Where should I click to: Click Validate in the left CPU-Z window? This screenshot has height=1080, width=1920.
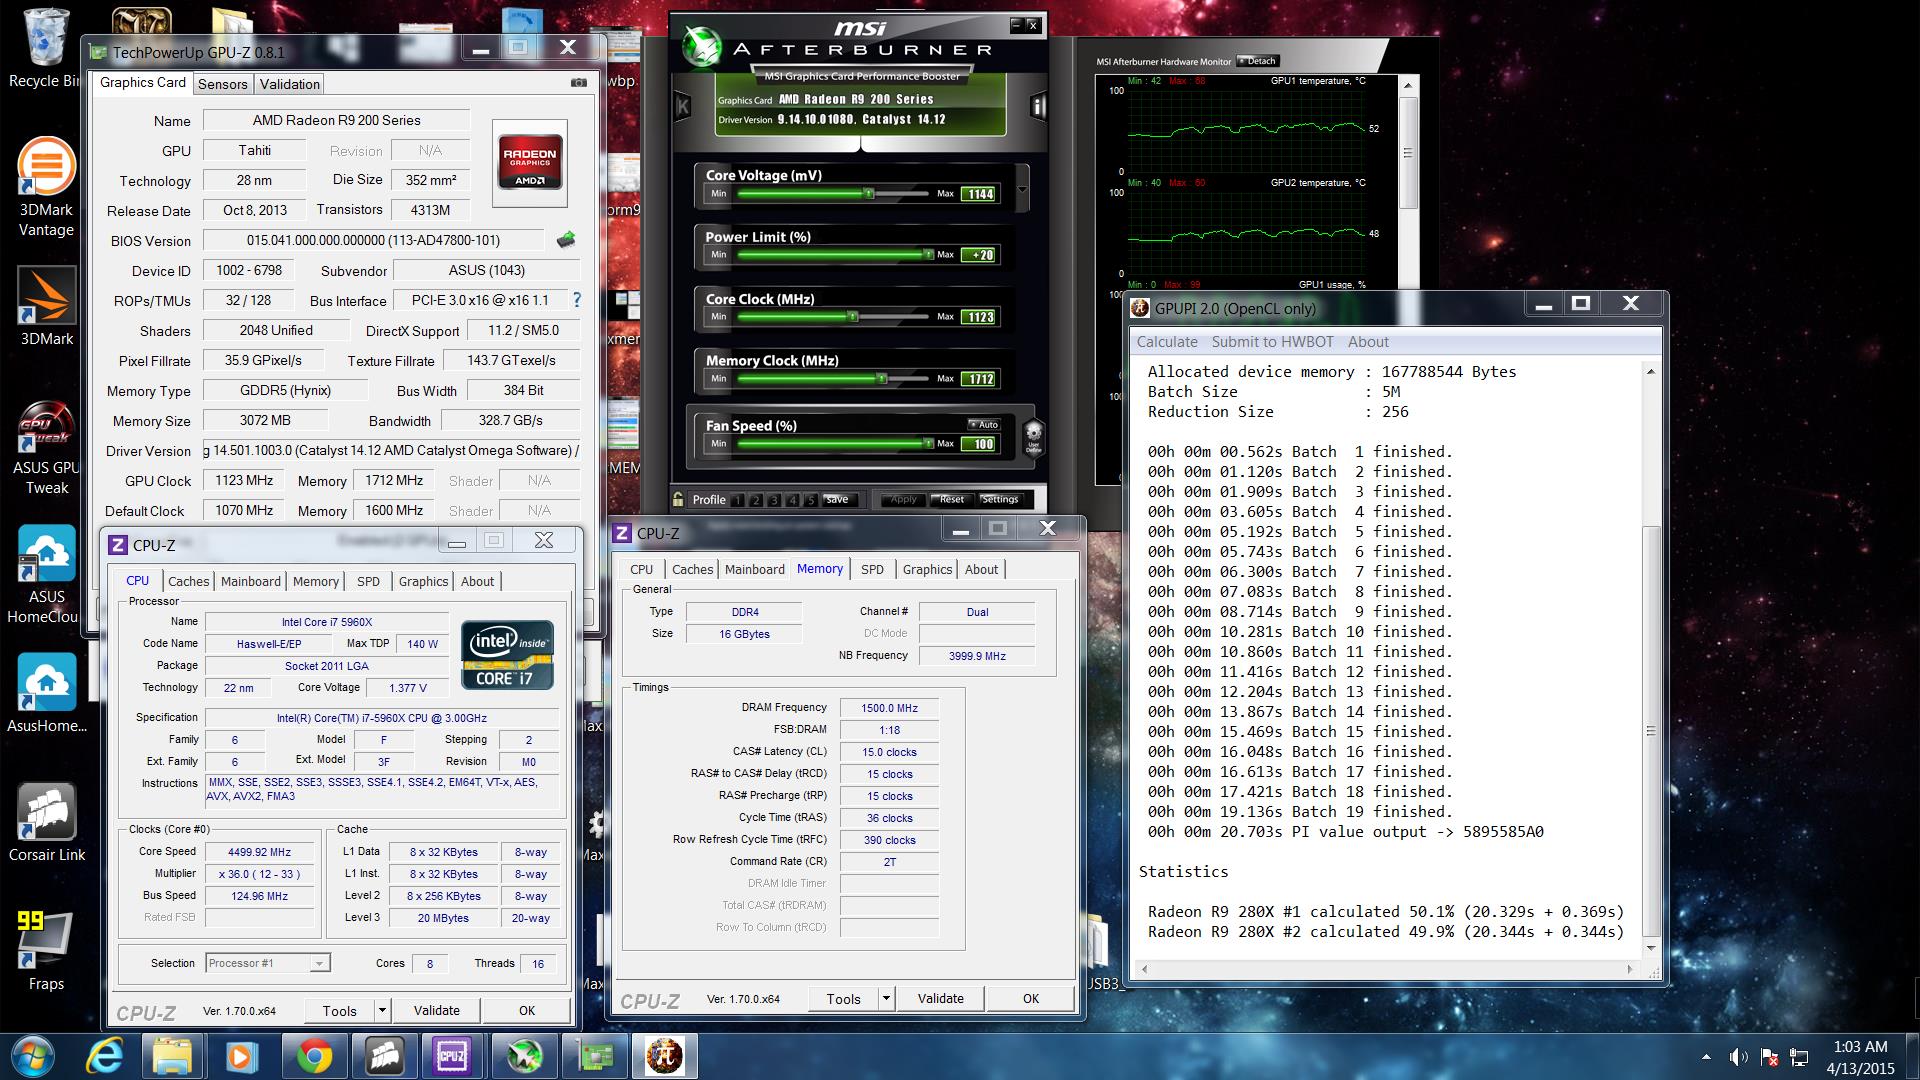coord(437,1010)
